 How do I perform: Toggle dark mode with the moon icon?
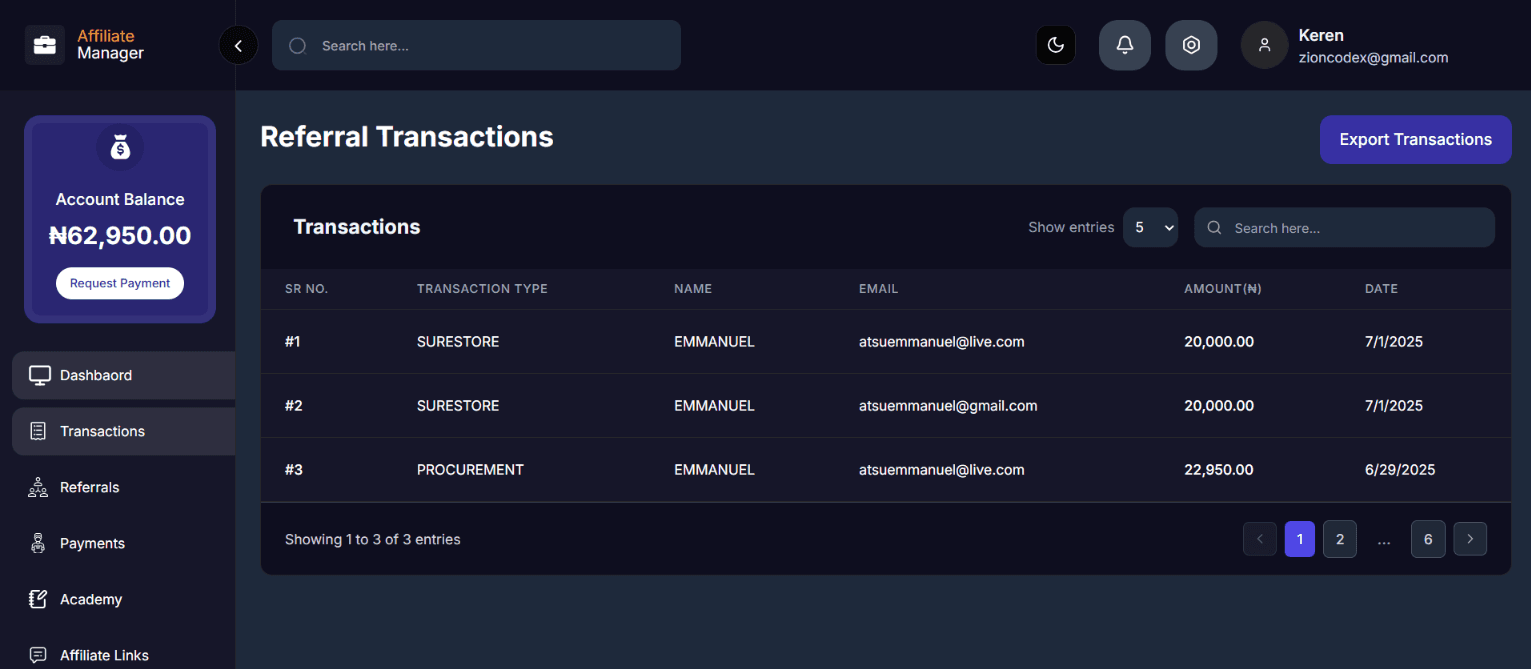[x=1055, y=45]
